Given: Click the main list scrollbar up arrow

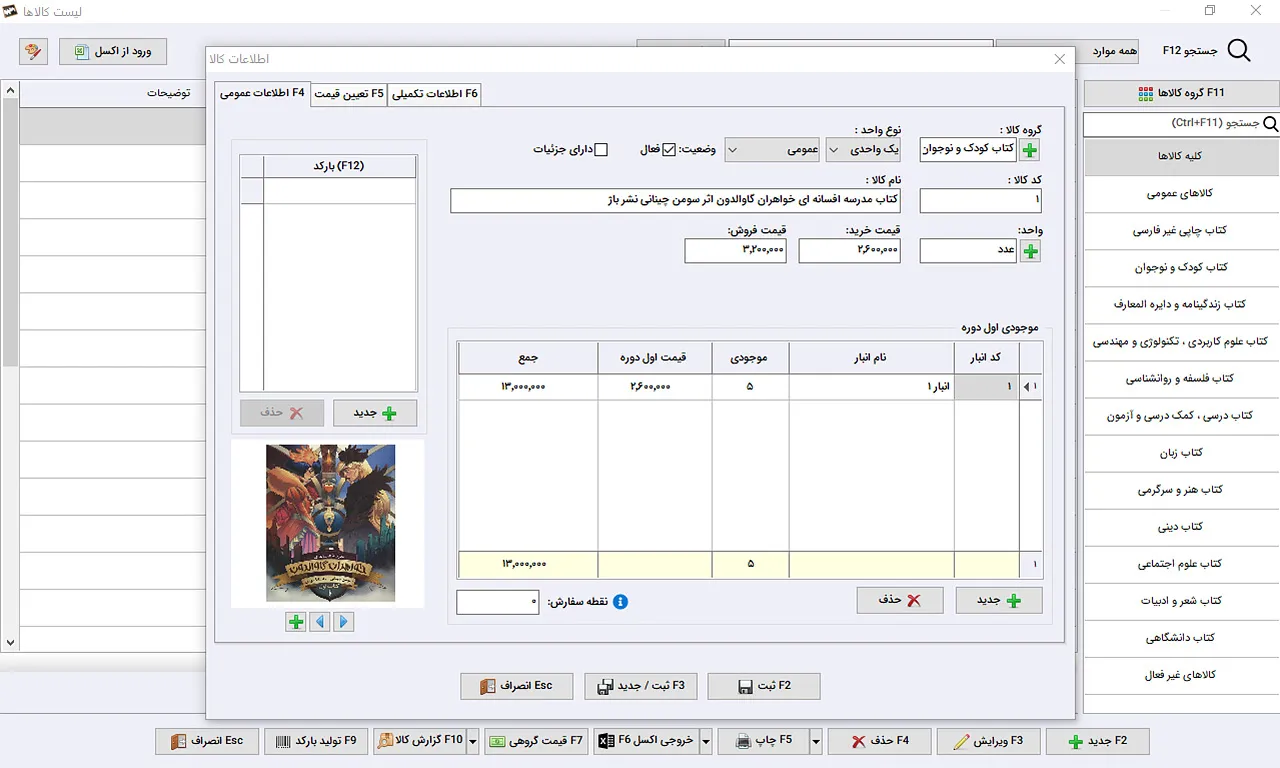Looking at the screenshot, I should 10,91.
